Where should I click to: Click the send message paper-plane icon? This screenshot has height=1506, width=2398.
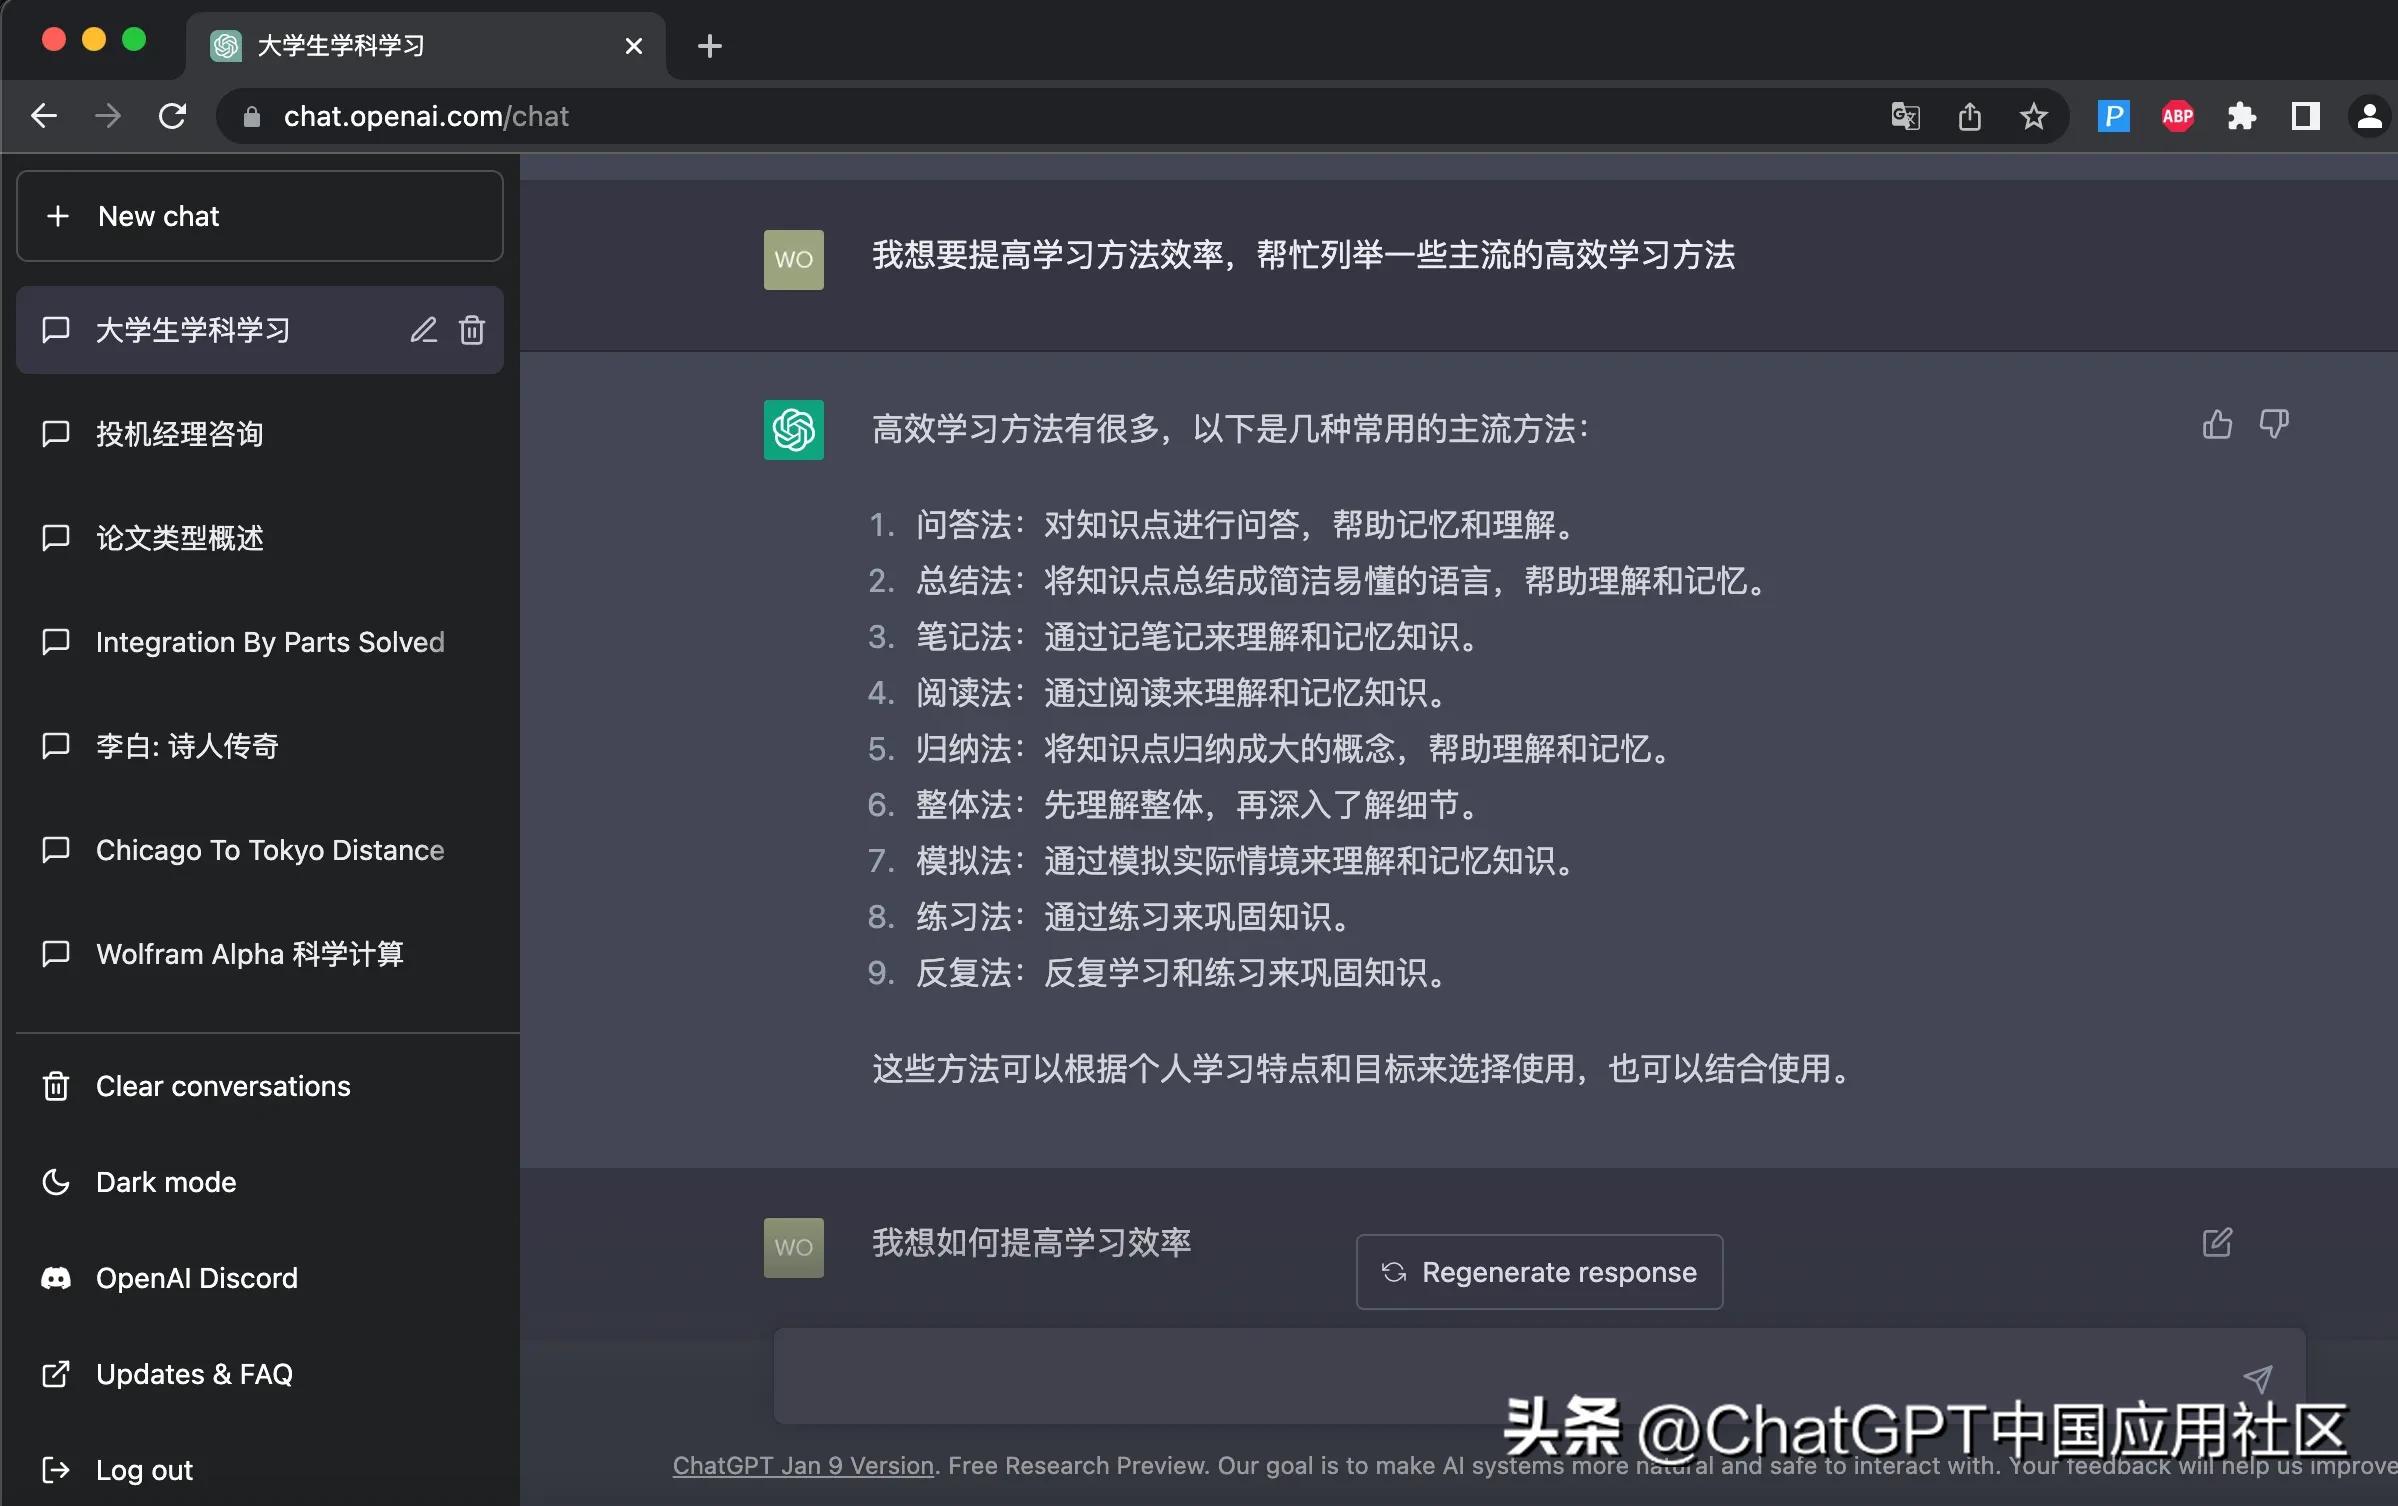tap(2259, 1378)
